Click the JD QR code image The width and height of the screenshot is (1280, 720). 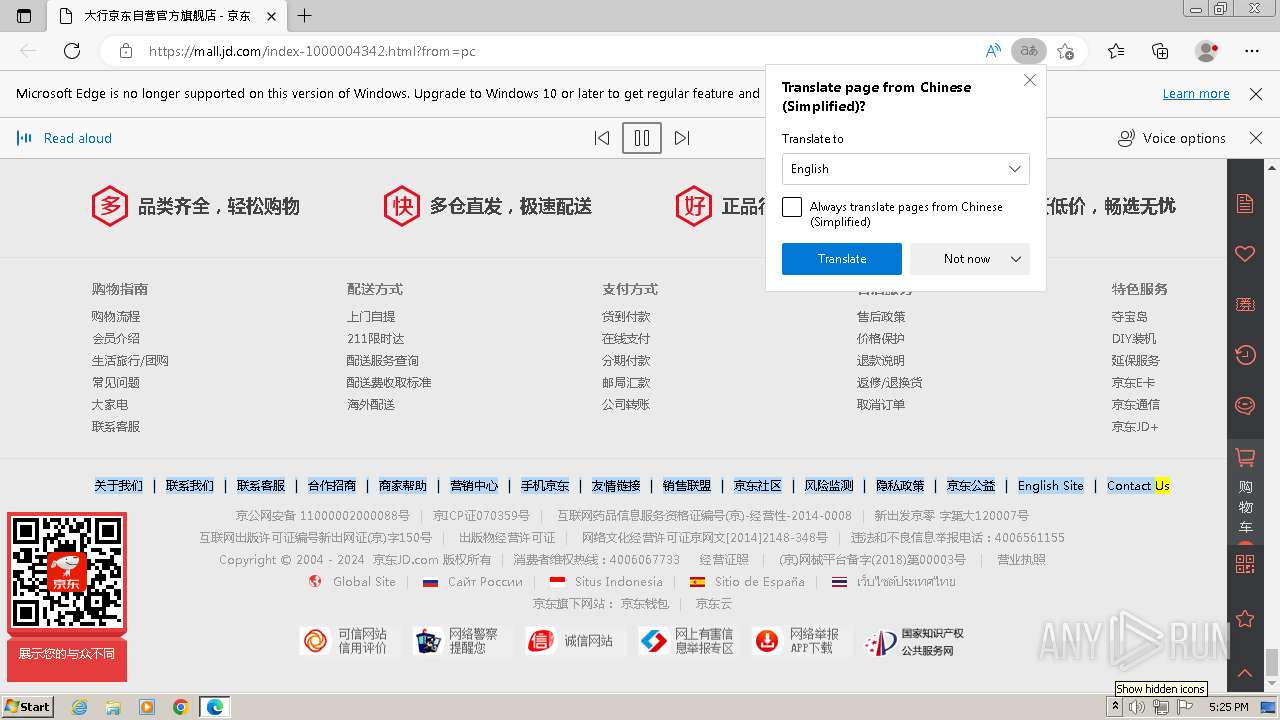pyautogui.click(x=67, y=572)
